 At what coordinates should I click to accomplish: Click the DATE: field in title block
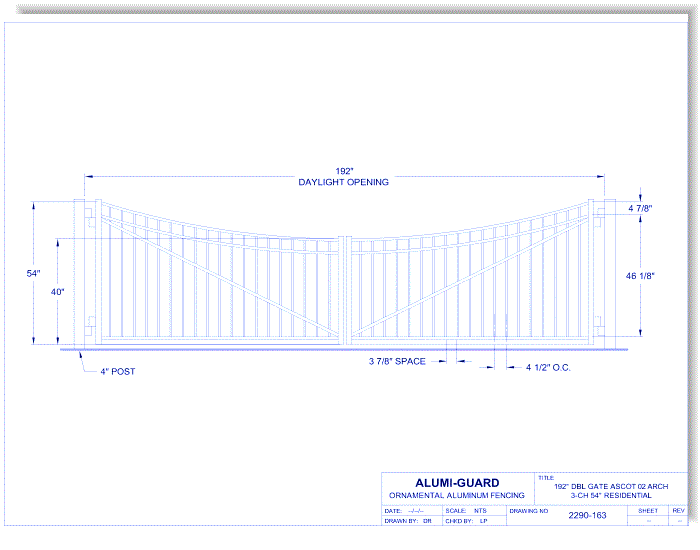point(404,511)
